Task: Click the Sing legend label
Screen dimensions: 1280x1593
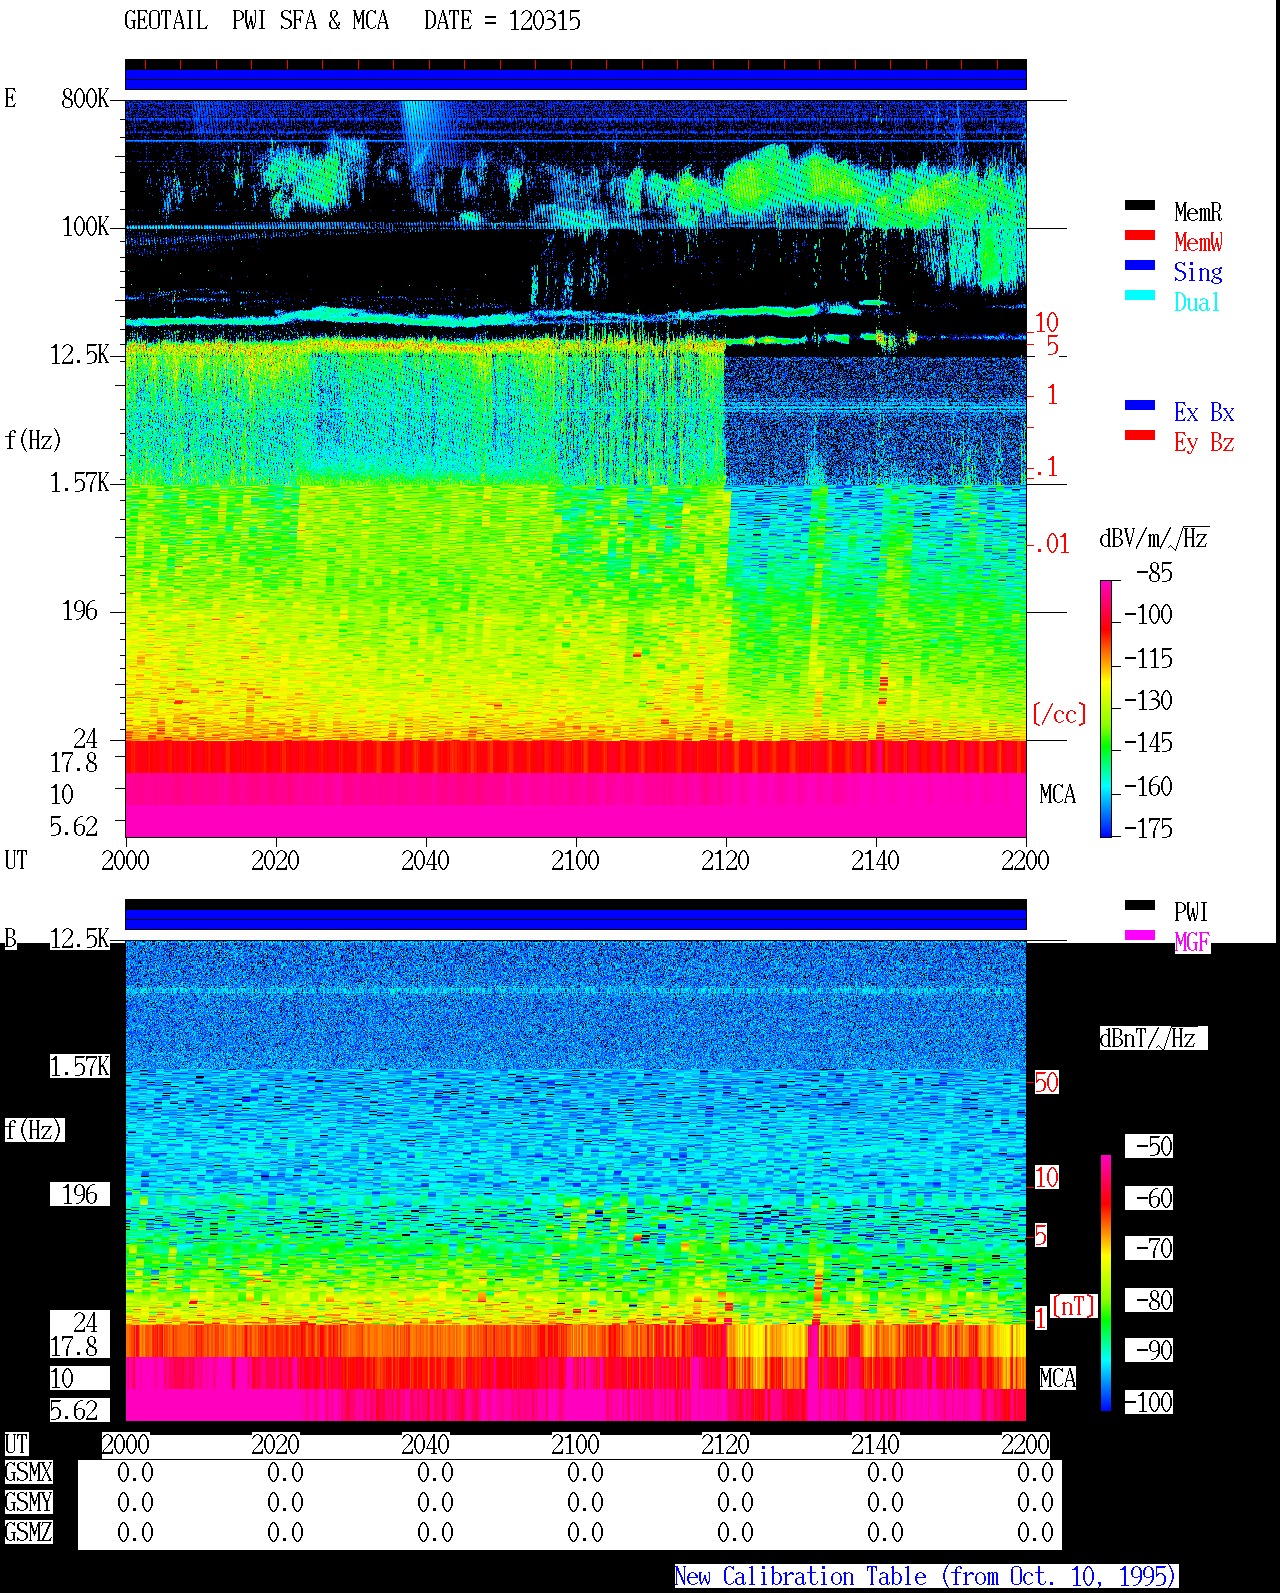Action: click(x=1198, y=272)
